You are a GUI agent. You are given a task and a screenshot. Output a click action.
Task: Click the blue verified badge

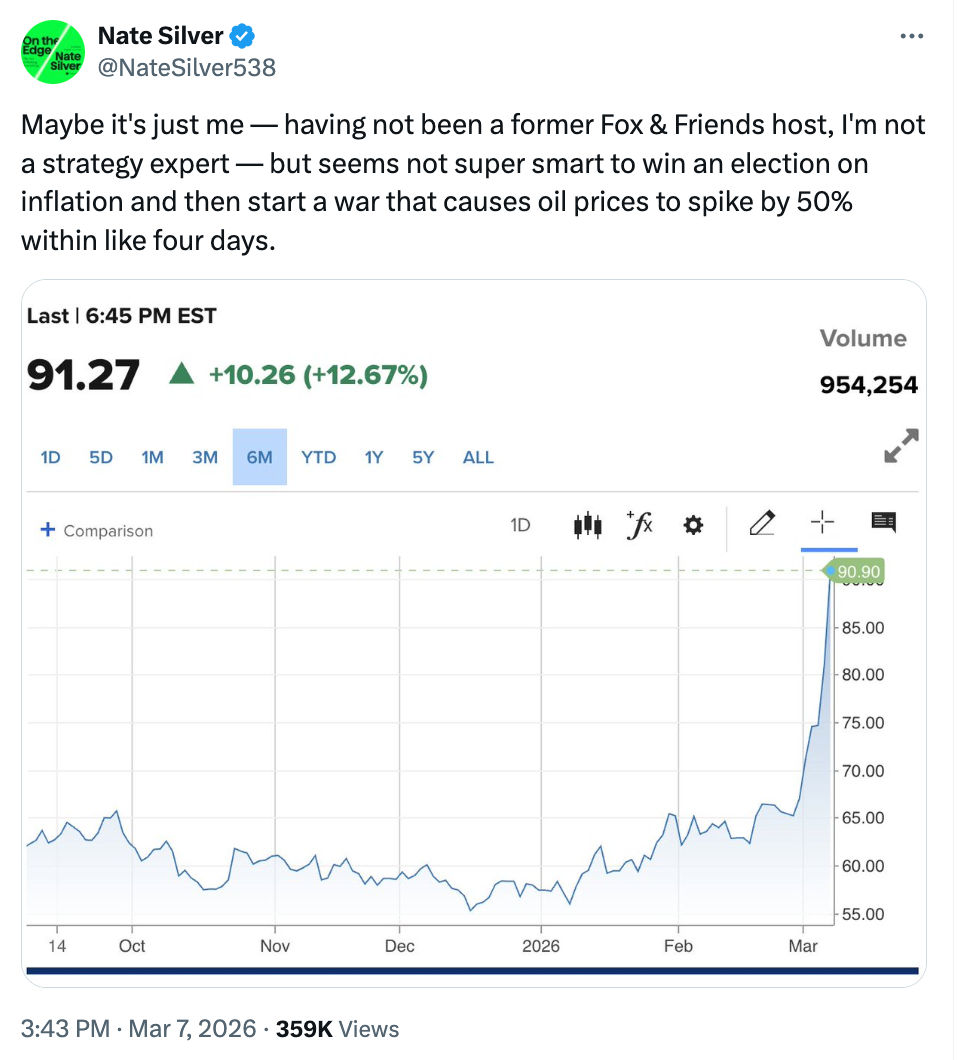242,37
